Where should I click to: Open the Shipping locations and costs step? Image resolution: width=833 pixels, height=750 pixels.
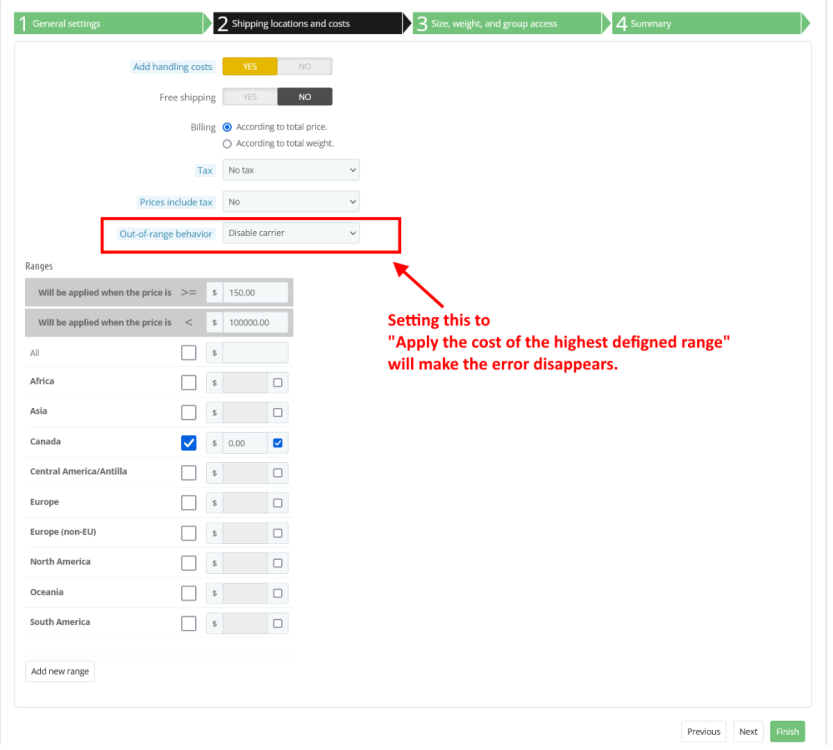(300, 22)
